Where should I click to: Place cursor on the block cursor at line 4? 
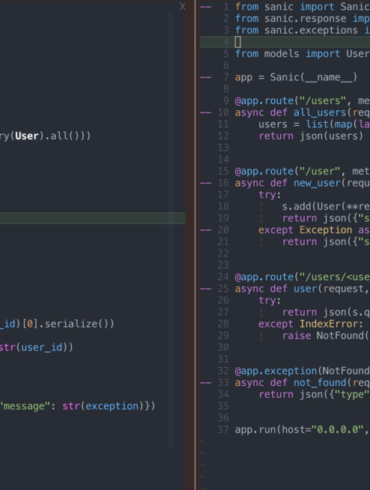238,42
